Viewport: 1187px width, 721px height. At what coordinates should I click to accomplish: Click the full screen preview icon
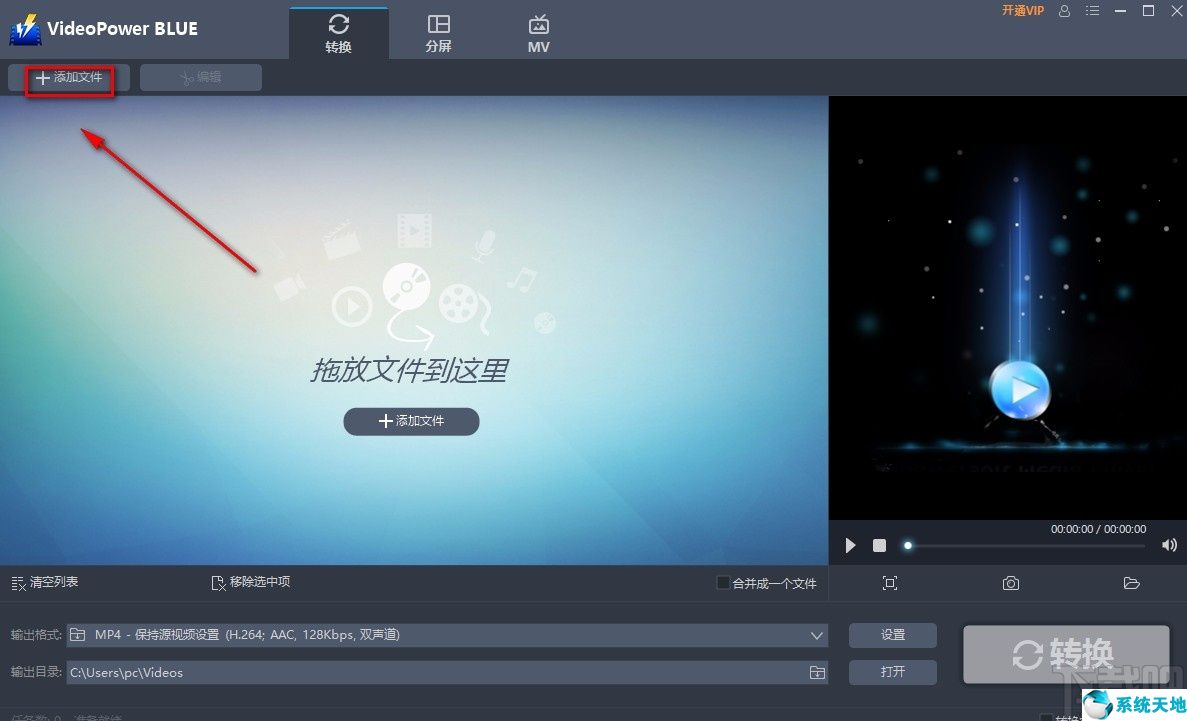click(889, 583)
